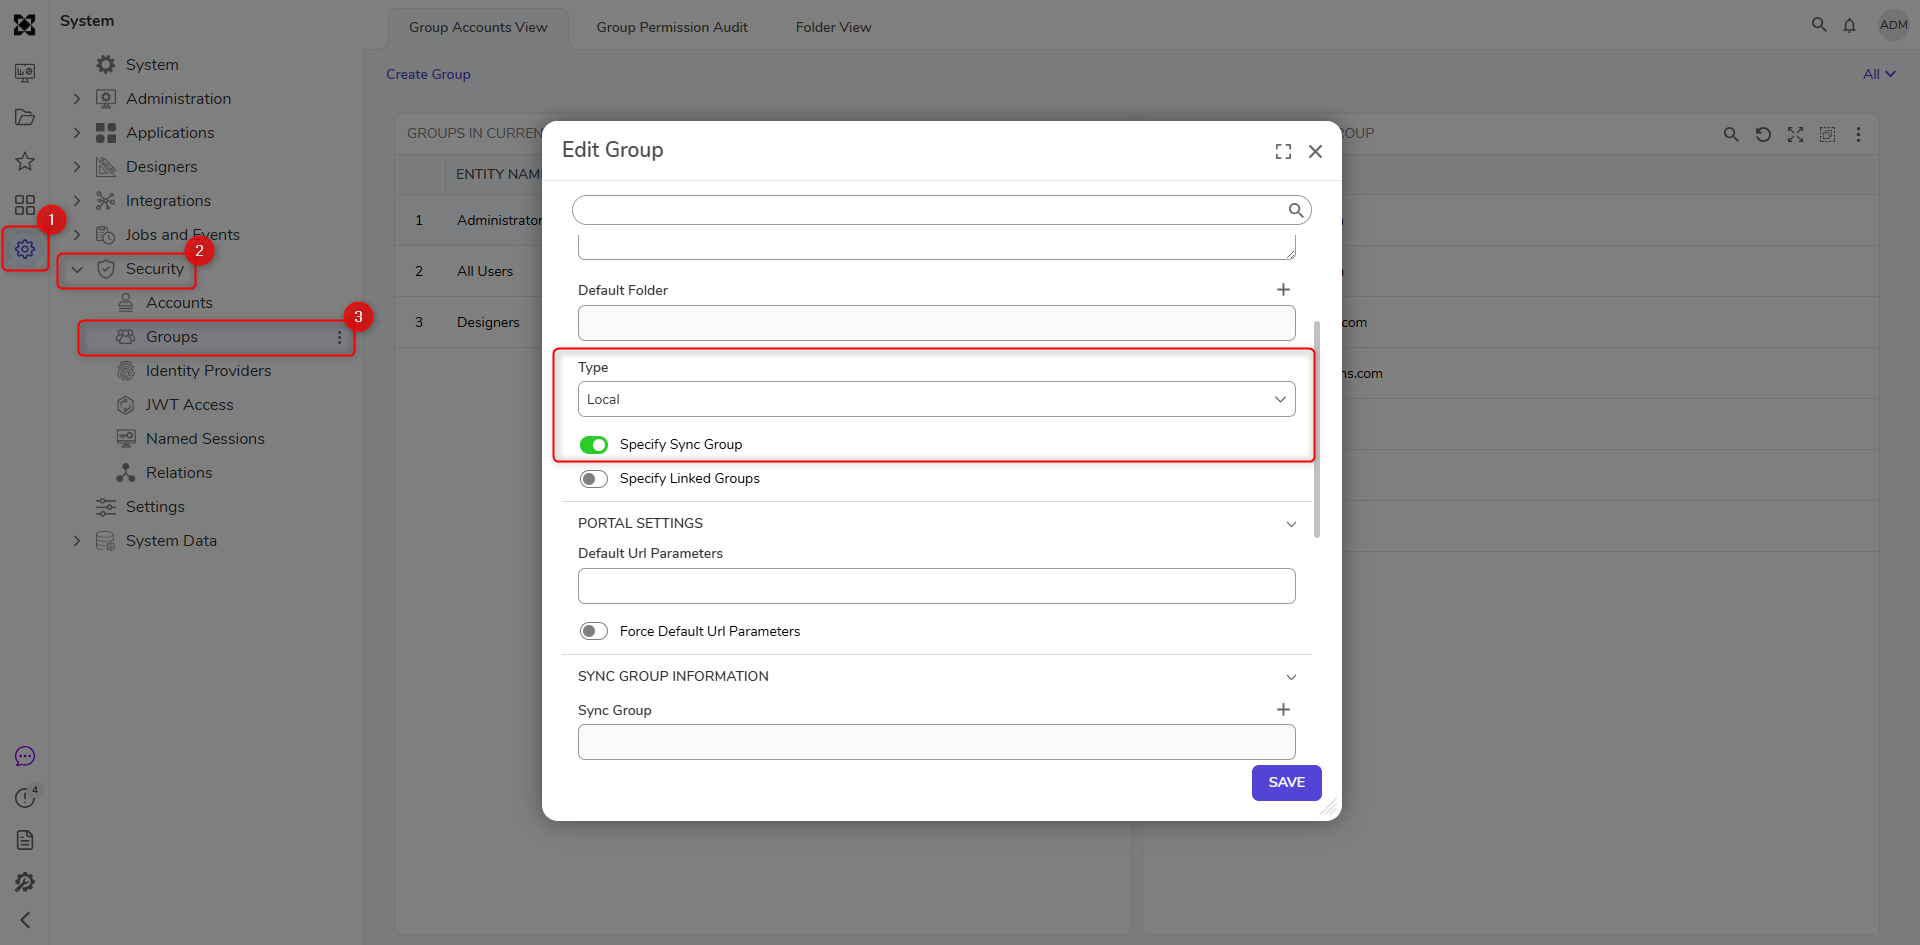Open the settings gear in left rail
Screen dimensions: 1920x945
(25, 249)
